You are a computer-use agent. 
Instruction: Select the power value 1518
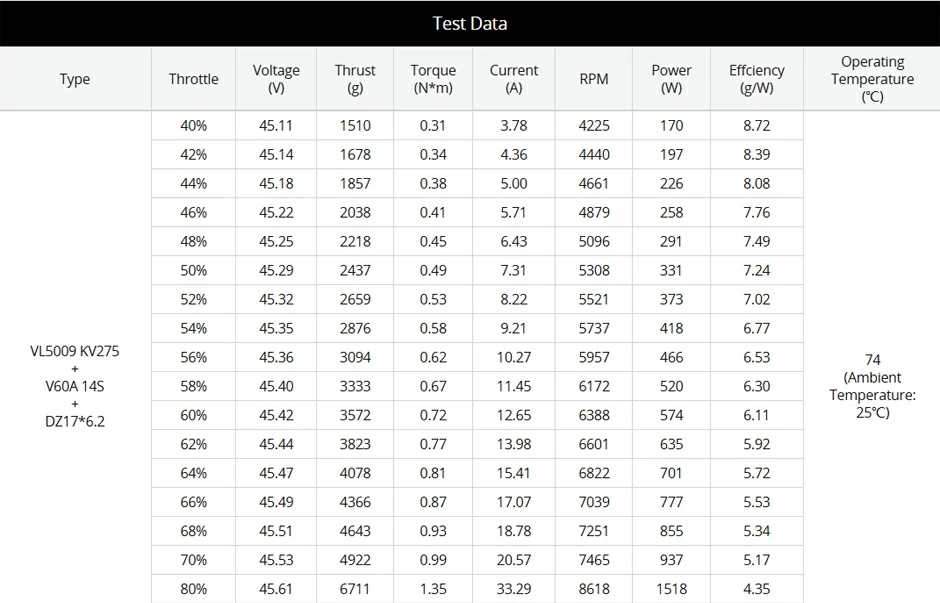click(x=672, y=589)
